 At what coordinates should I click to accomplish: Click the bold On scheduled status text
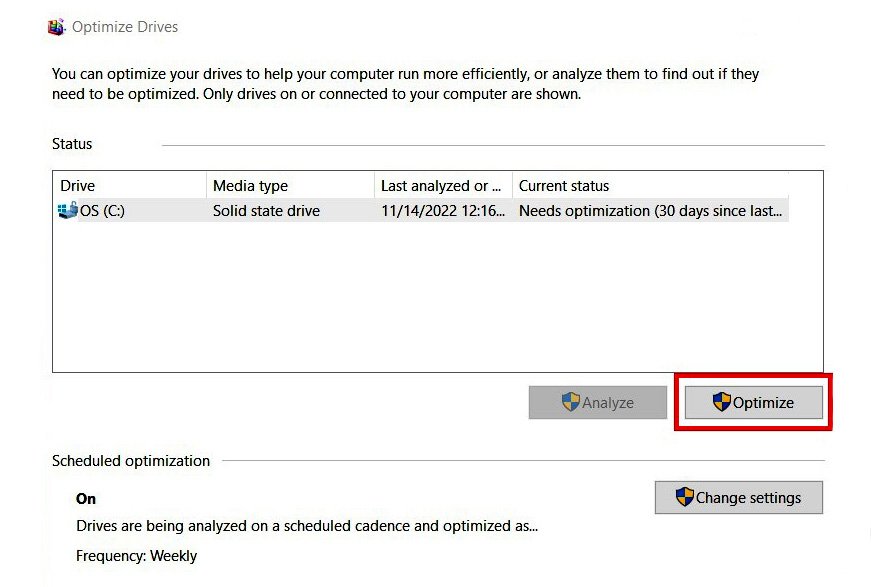tap(86, 499)
